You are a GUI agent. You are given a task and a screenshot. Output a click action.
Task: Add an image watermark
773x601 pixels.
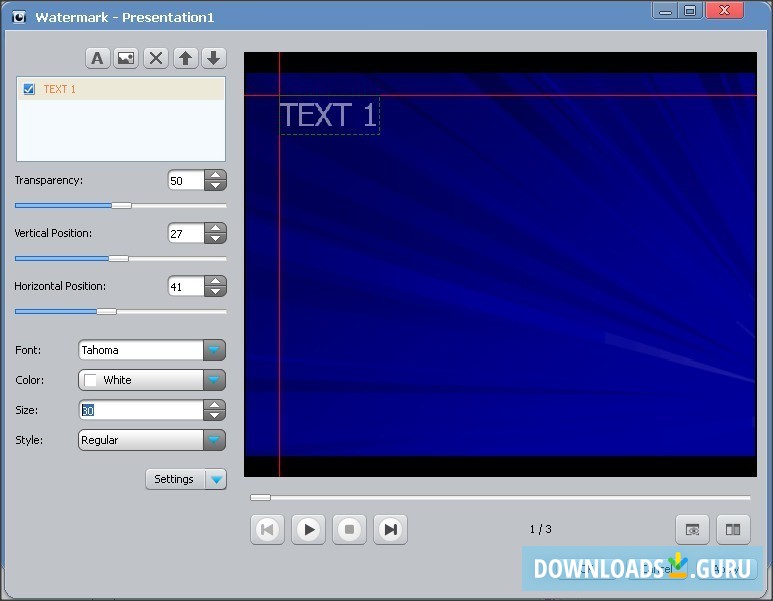click(126, 58)
